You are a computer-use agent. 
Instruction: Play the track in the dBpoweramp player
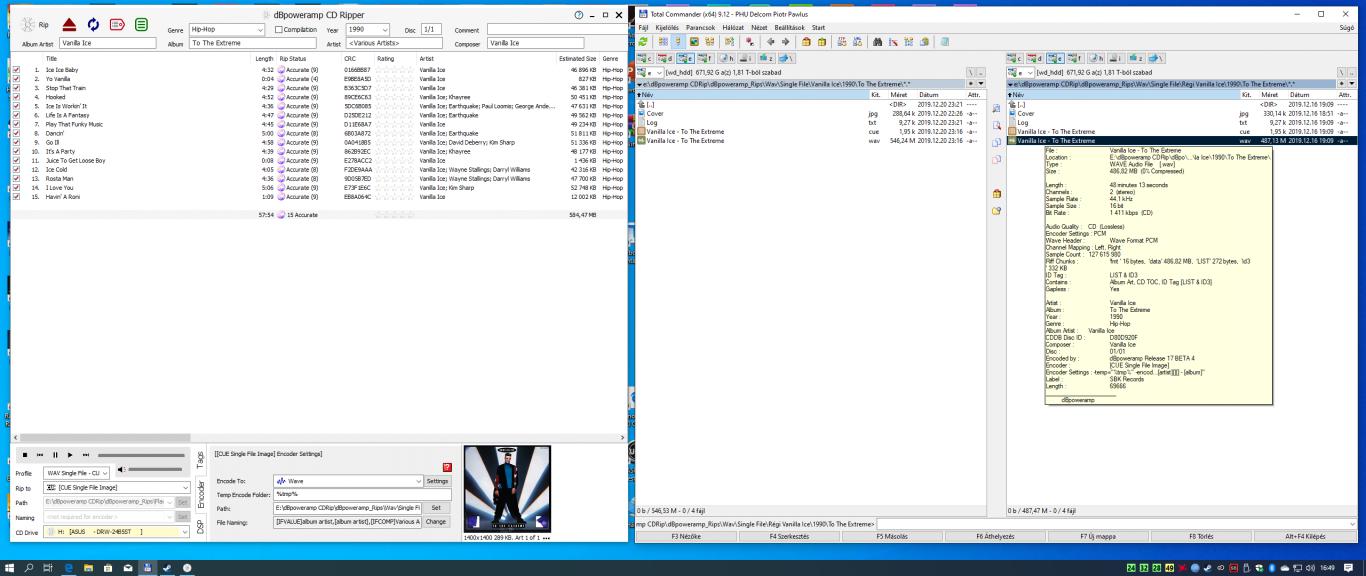click(71, 455)
